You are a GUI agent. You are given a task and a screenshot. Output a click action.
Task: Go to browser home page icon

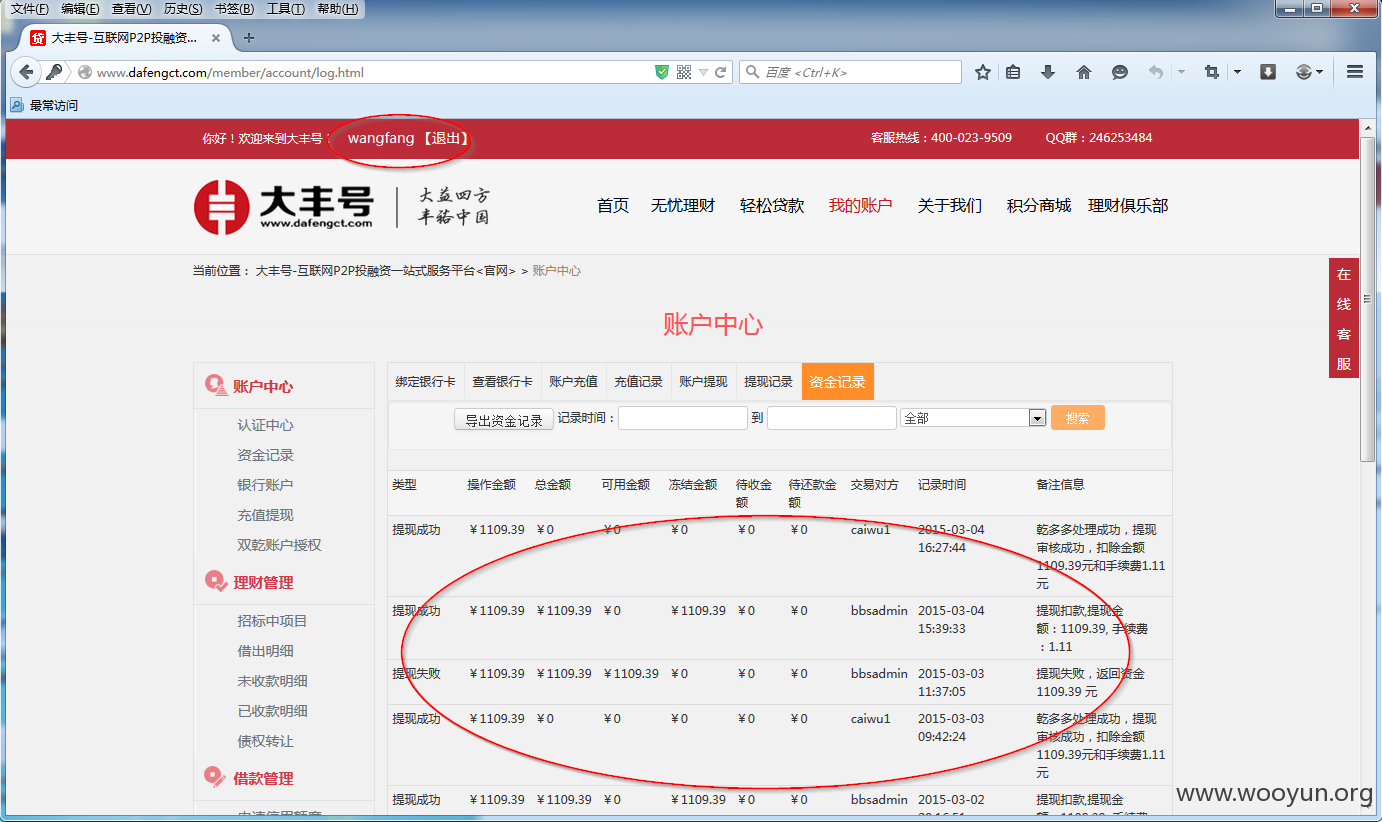[x=1084, y=72]
